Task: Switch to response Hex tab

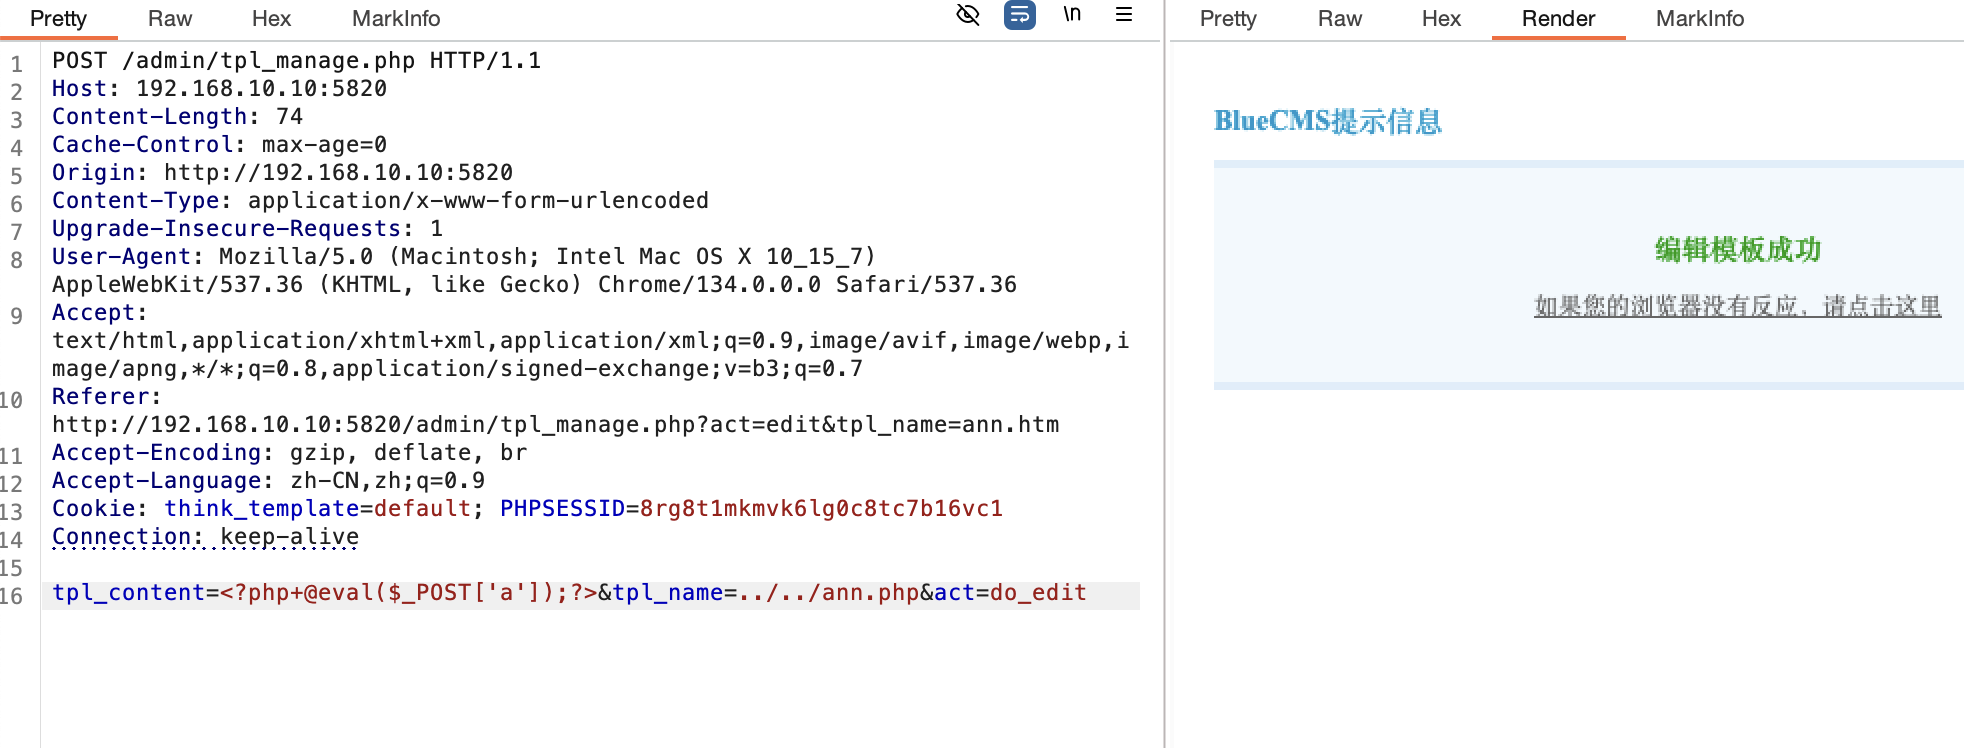Action: pos(1441,19)
